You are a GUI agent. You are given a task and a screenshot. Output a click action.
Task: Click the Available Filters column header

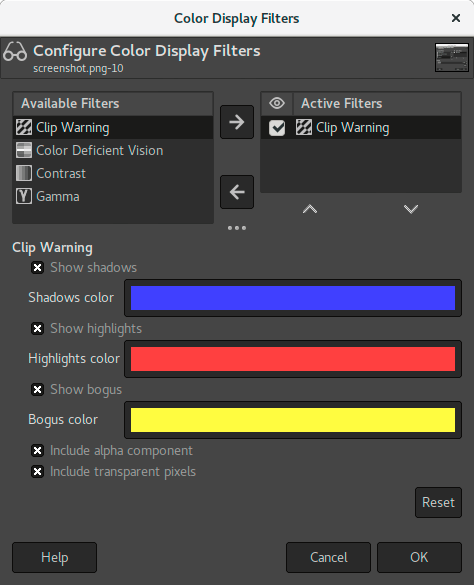113,104
